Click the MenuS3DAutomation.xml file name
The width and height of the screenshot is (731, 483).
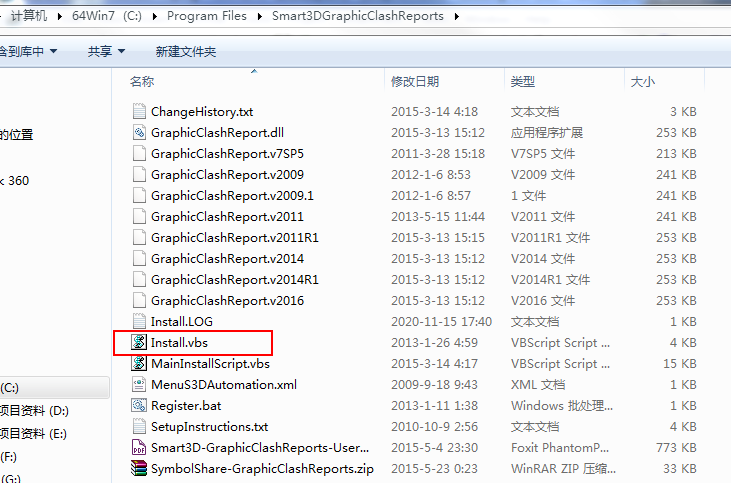(224, 385)
